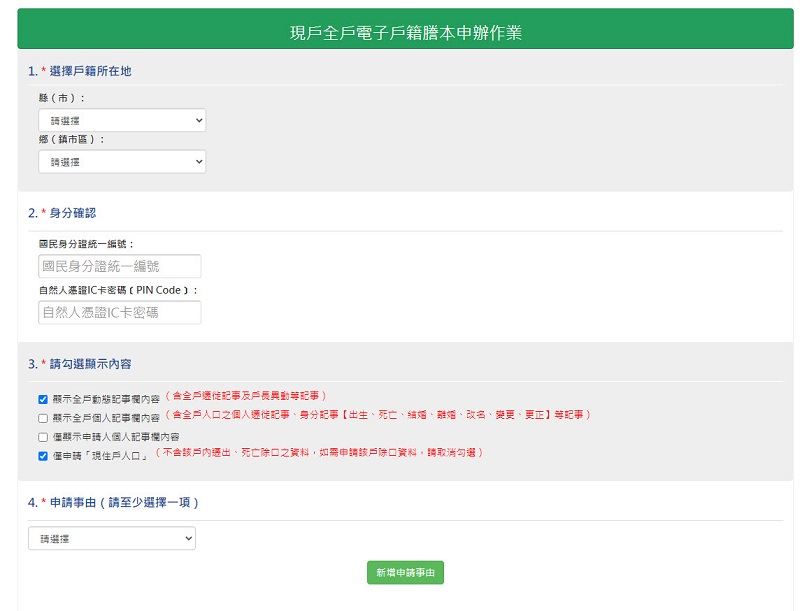The height and width of the screenshot is (611, 800).
Task: Check 顯示全戶個人記事欄內容 checkbox
Action: pyautogui.click(x=43, y=418)
